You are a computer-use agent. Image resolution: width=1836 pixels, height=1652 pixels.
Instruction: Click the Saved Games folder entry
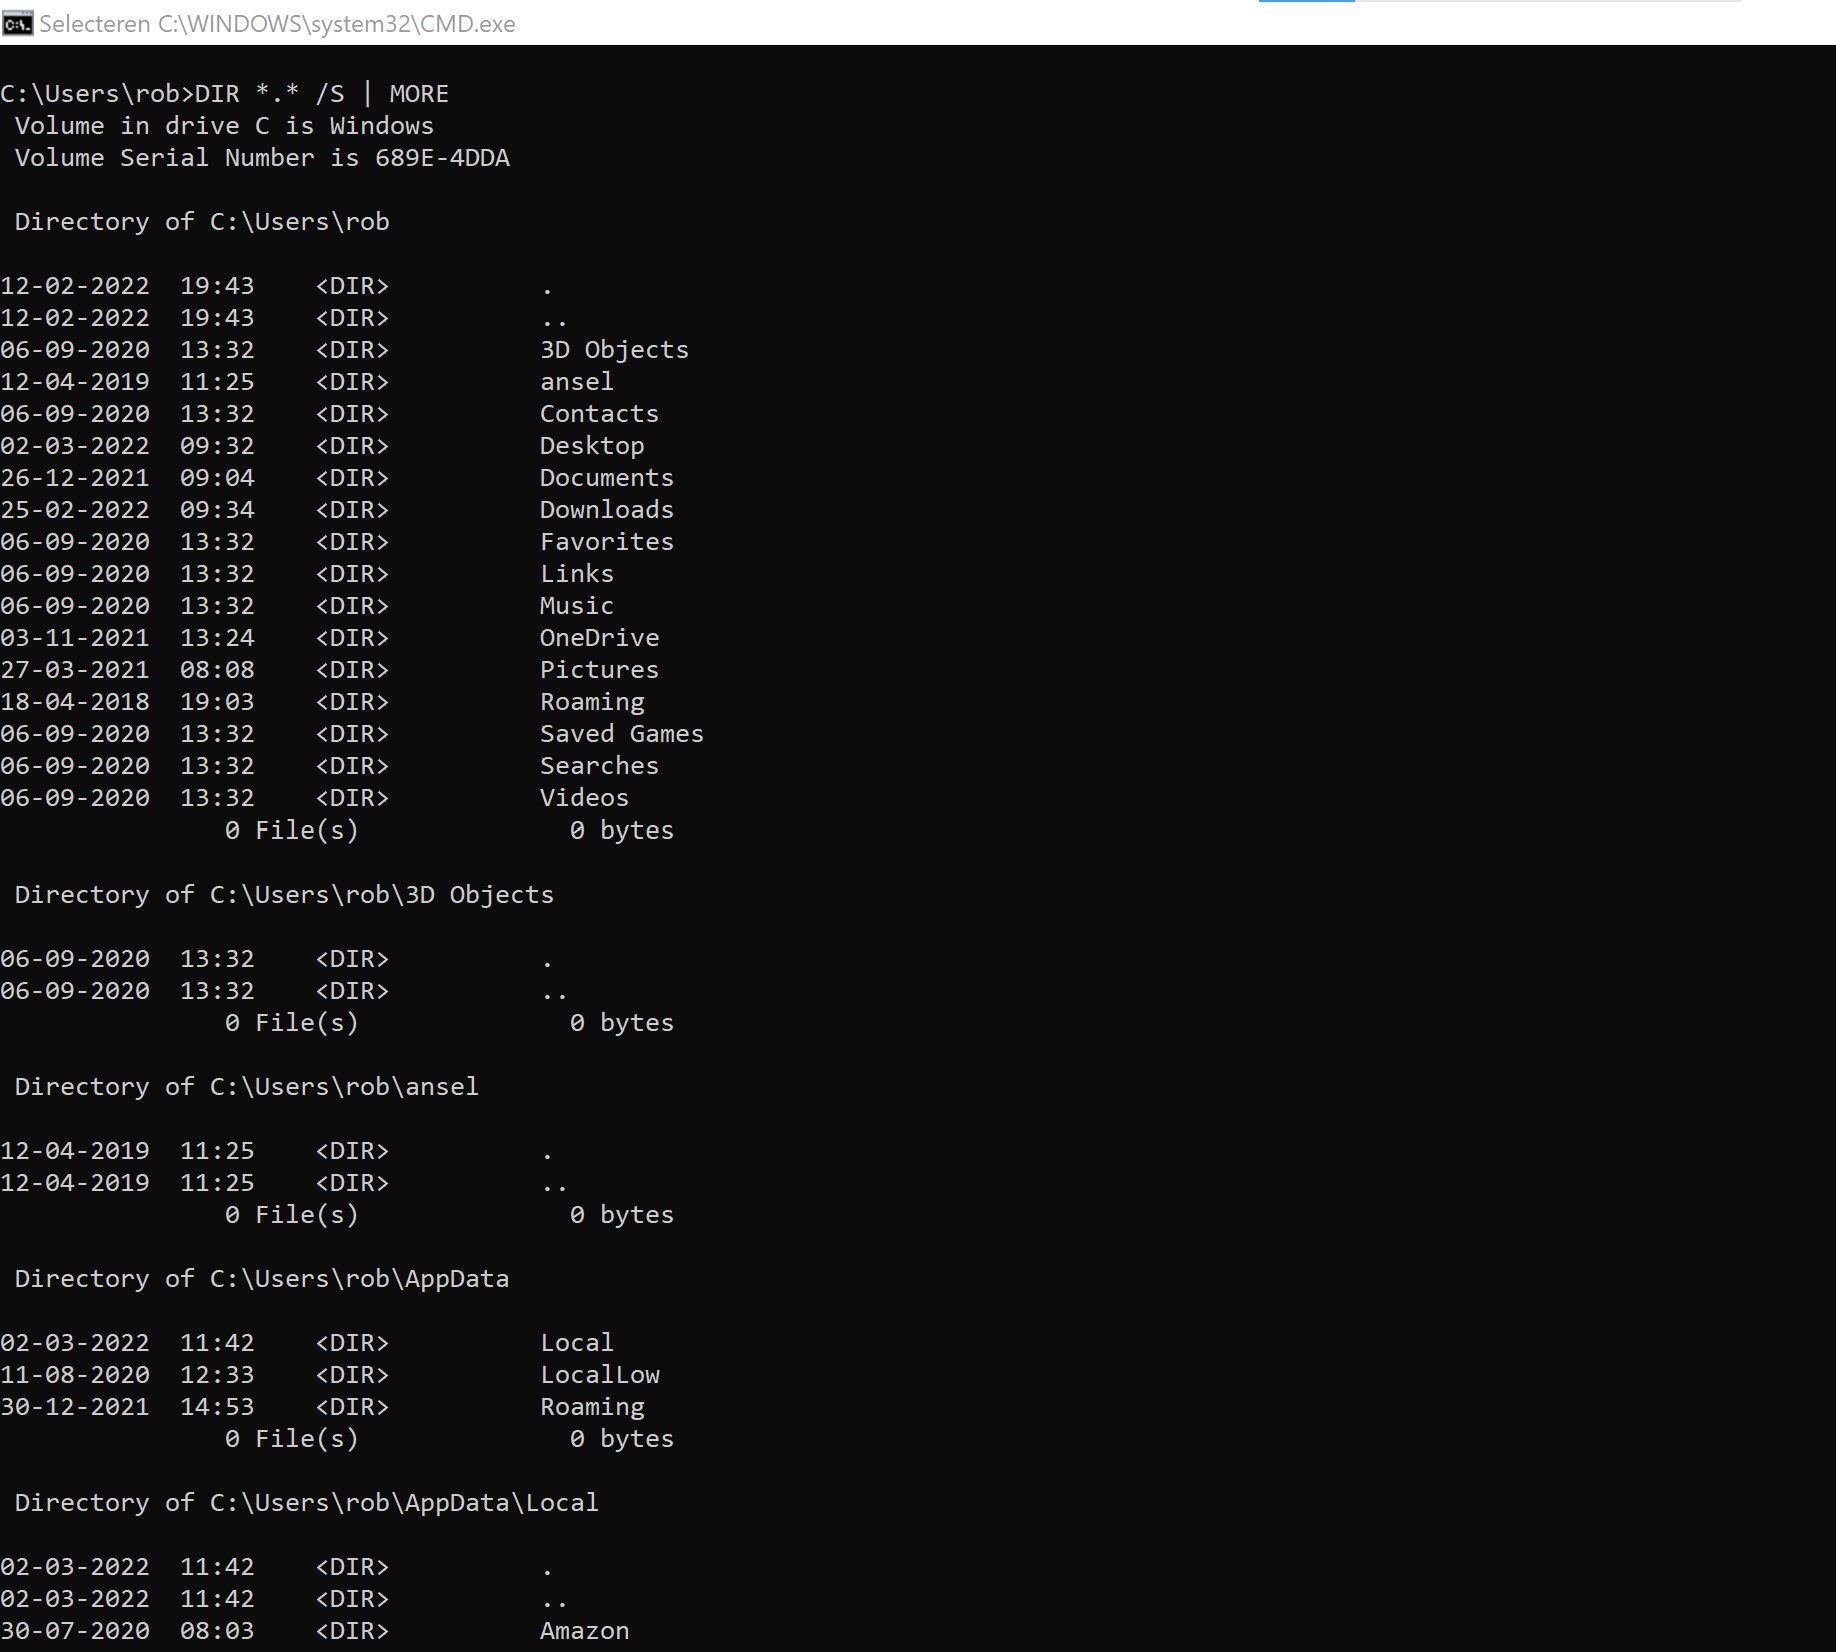pos(622,734)
